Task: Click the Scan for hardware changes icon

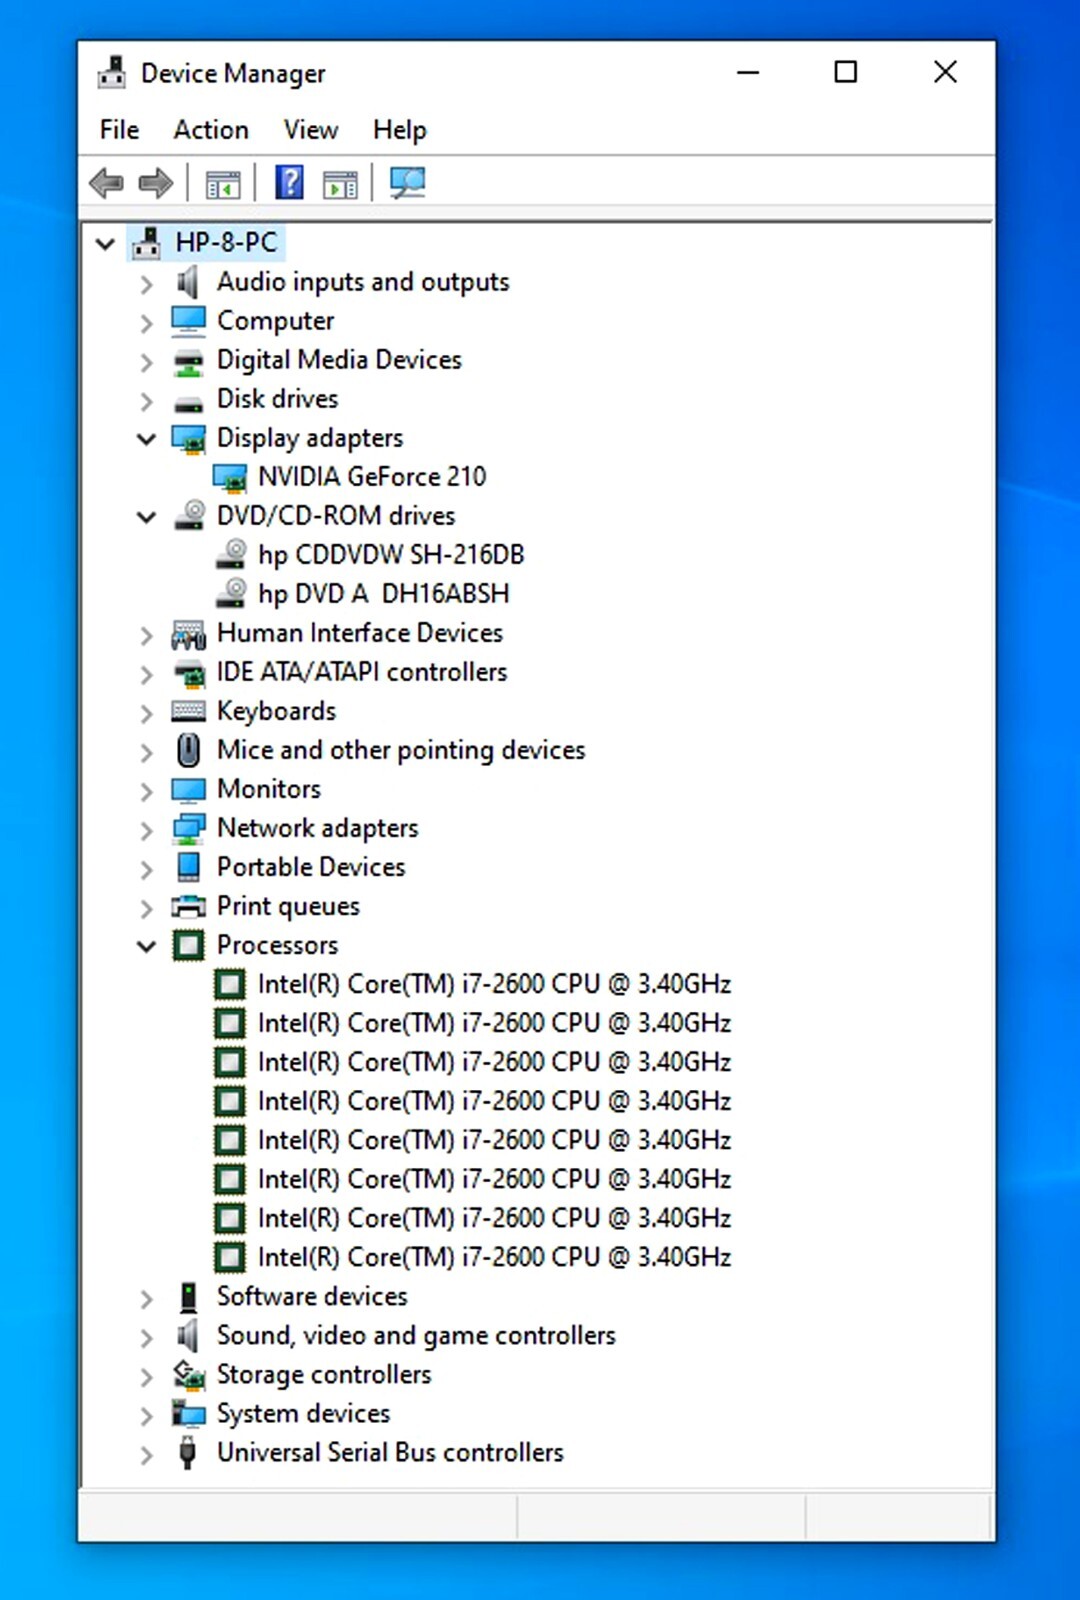Action: point(407,182)
